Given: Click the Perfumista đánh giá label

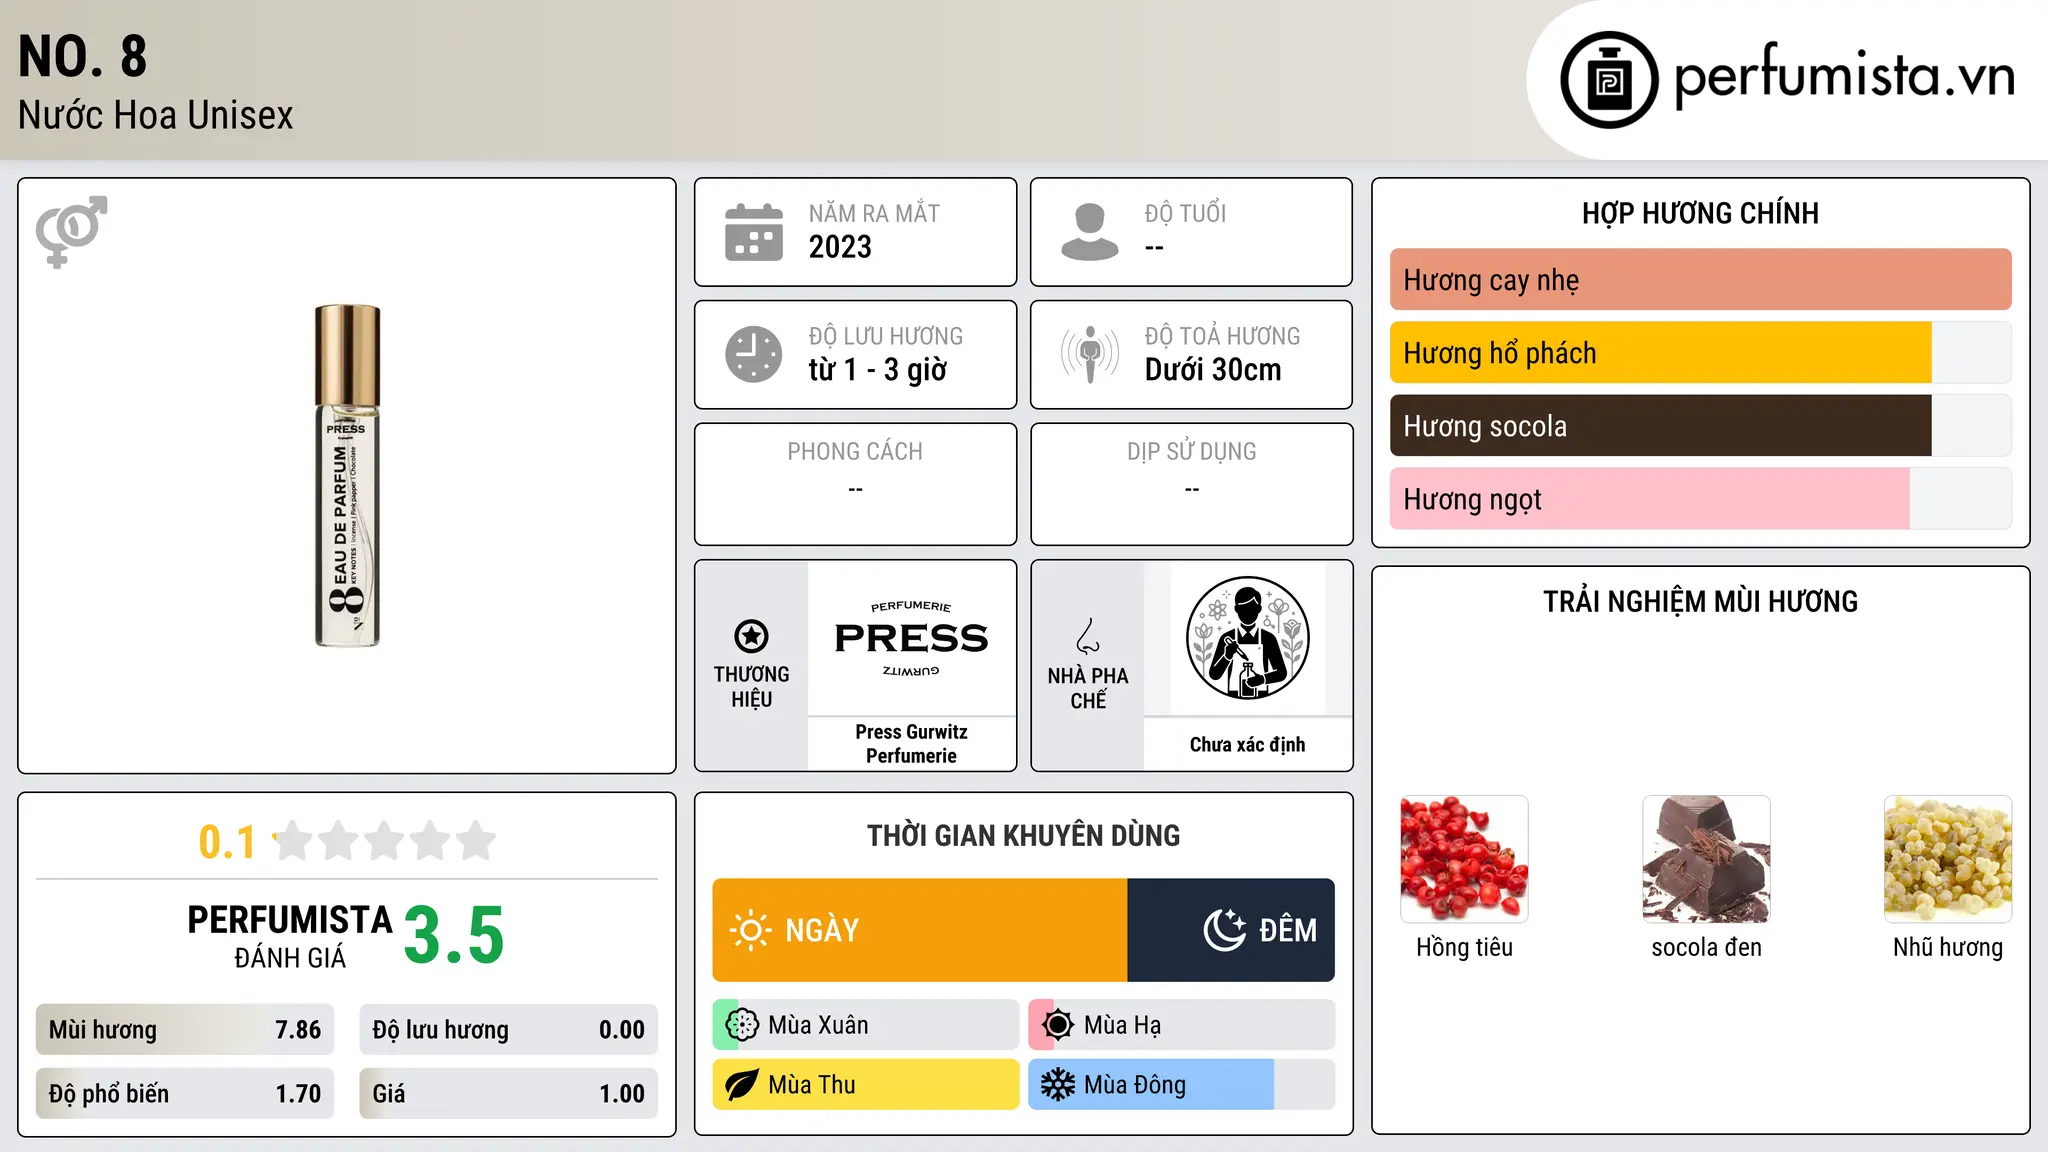Looking at the screenshot, I should point(290,937).
